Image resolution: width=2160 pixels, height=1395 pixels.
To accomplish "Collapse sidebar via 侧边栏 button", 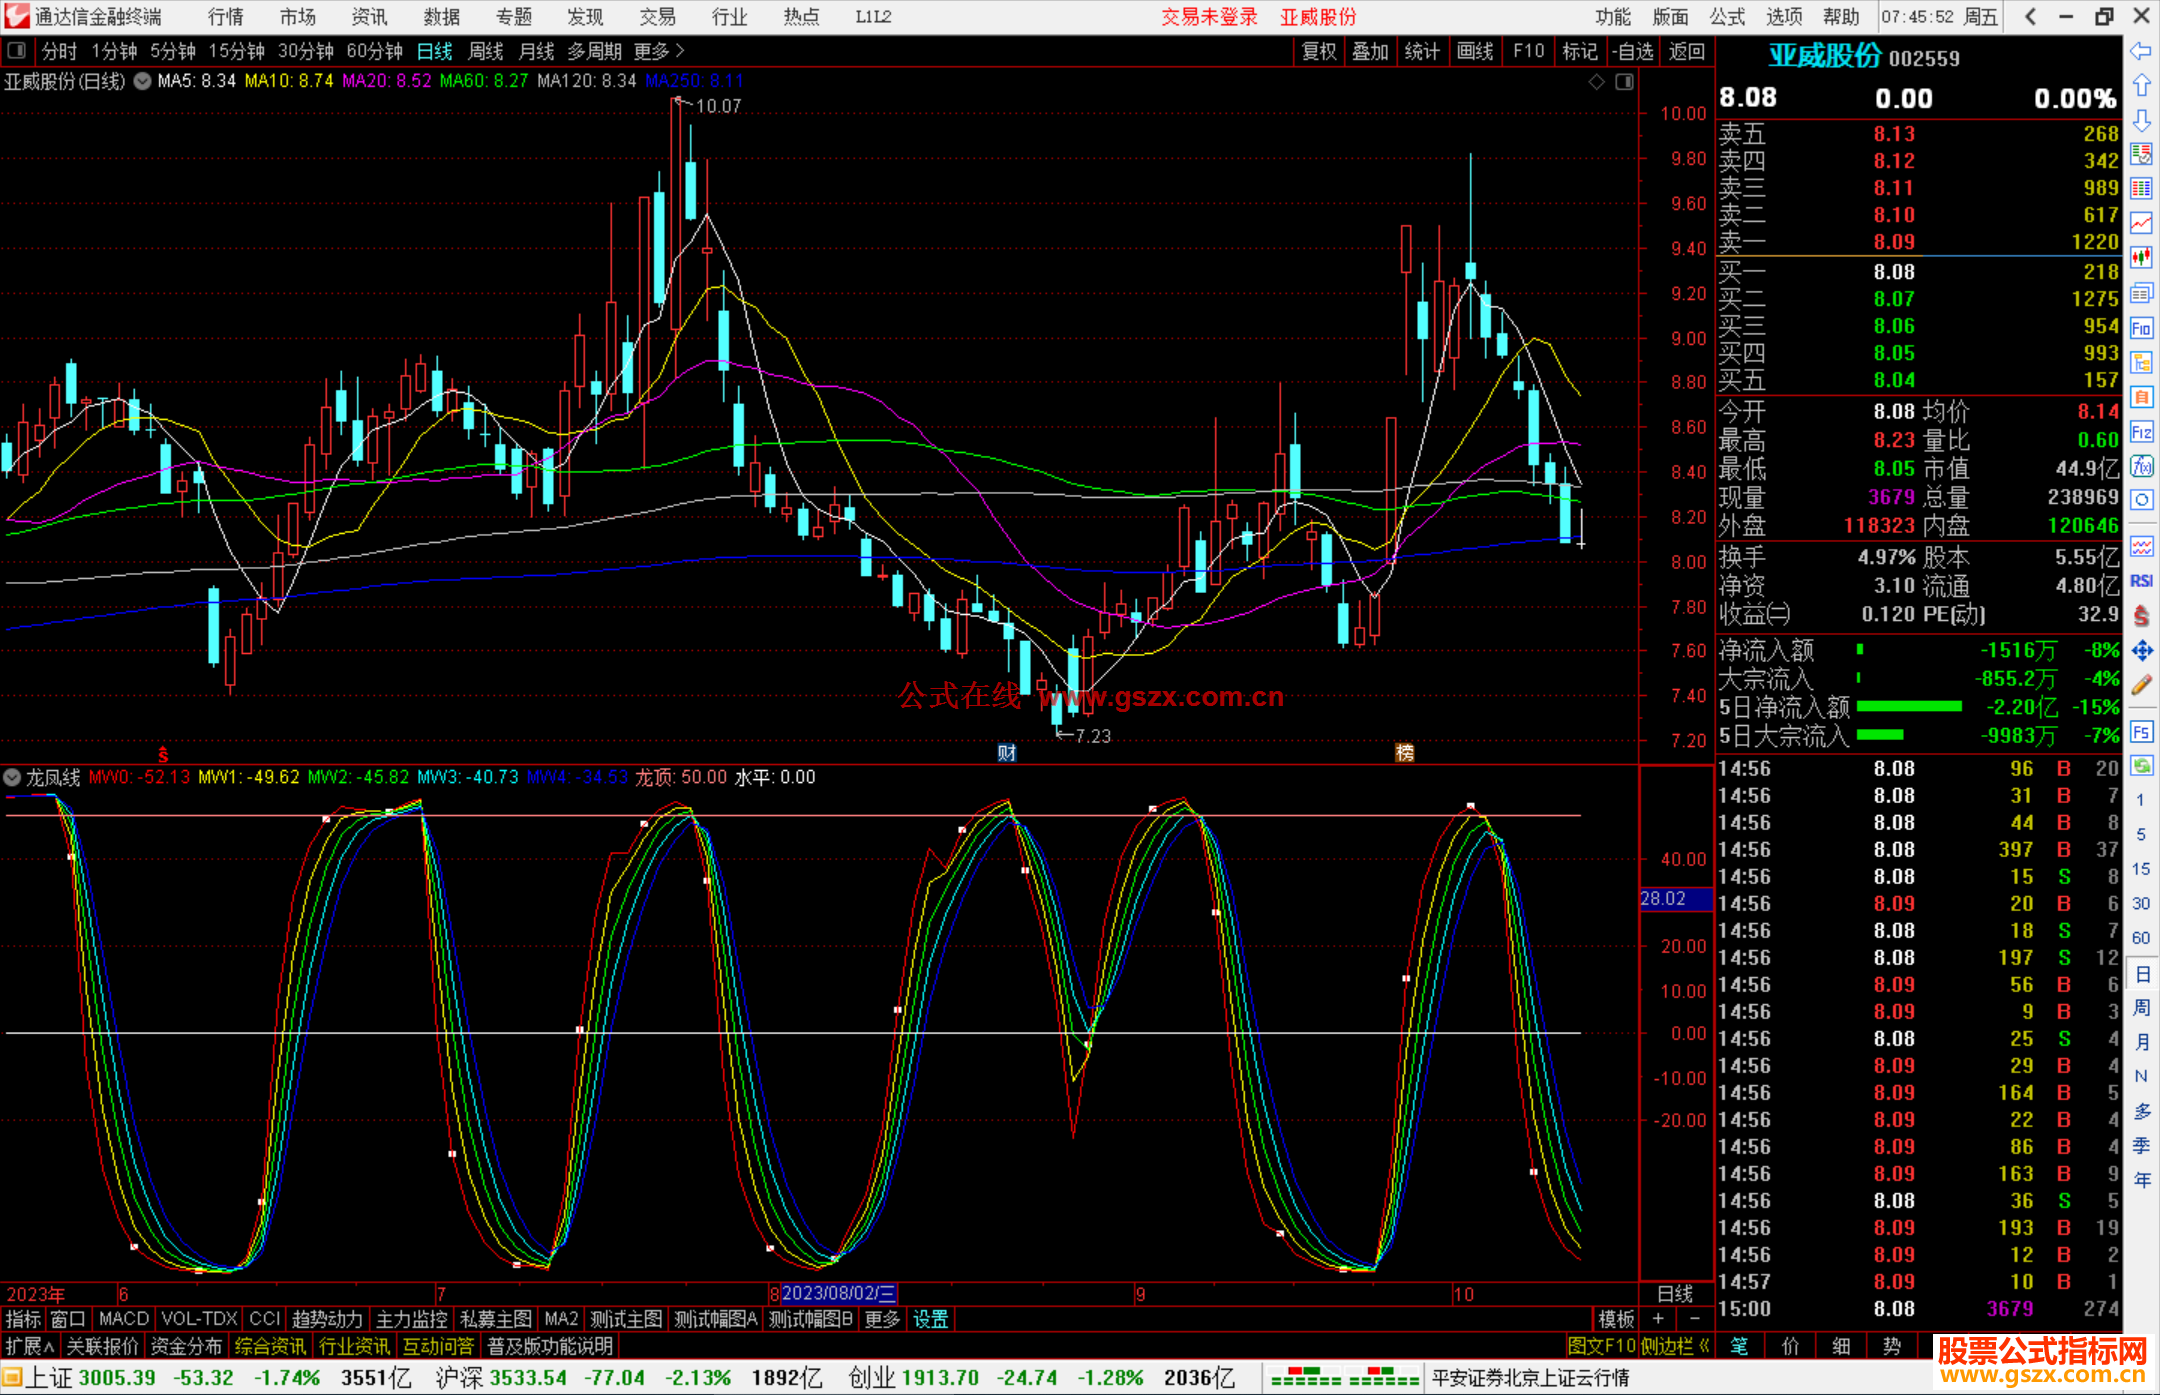I will click(x=1676, y=1346).
